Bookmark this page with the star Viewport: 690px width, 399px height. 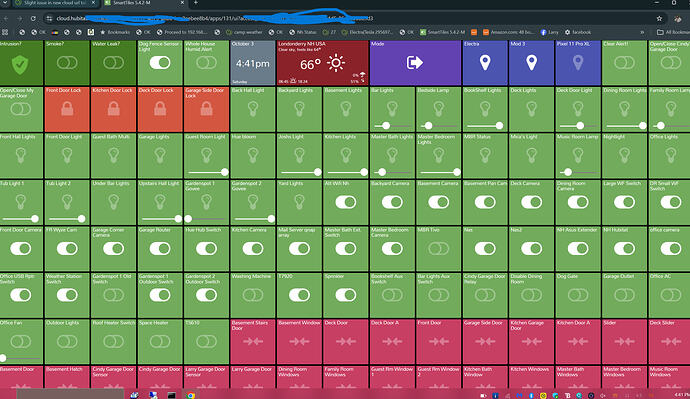point(659,18)
